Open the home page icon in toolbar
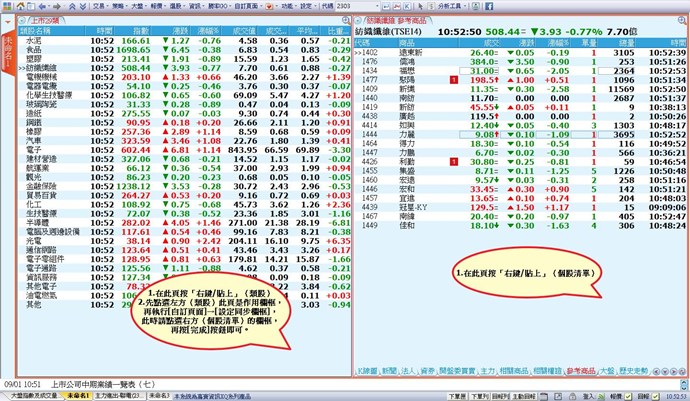The height and width of the screenshot is (401, 690). coord(20,6)
